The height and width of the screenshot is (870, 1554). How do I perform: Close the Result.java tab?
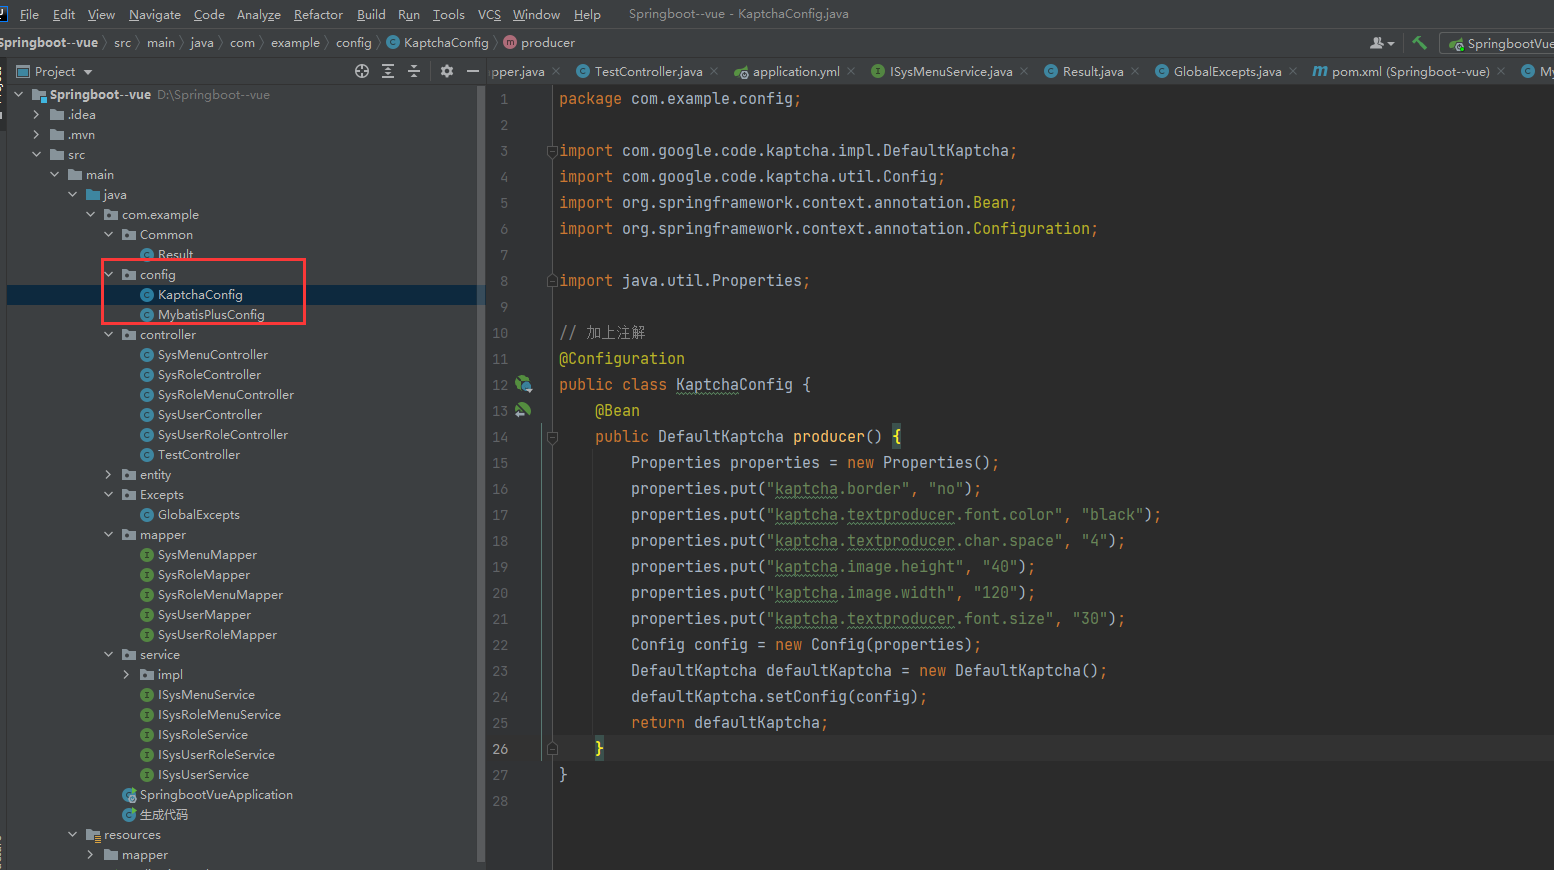pos(1135,71)
